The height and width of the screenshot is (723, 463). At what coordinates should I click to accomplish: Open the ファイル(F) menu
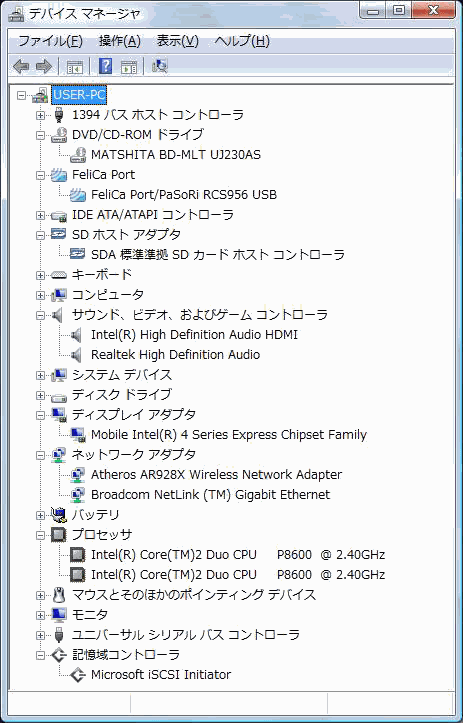pos(50,41)
